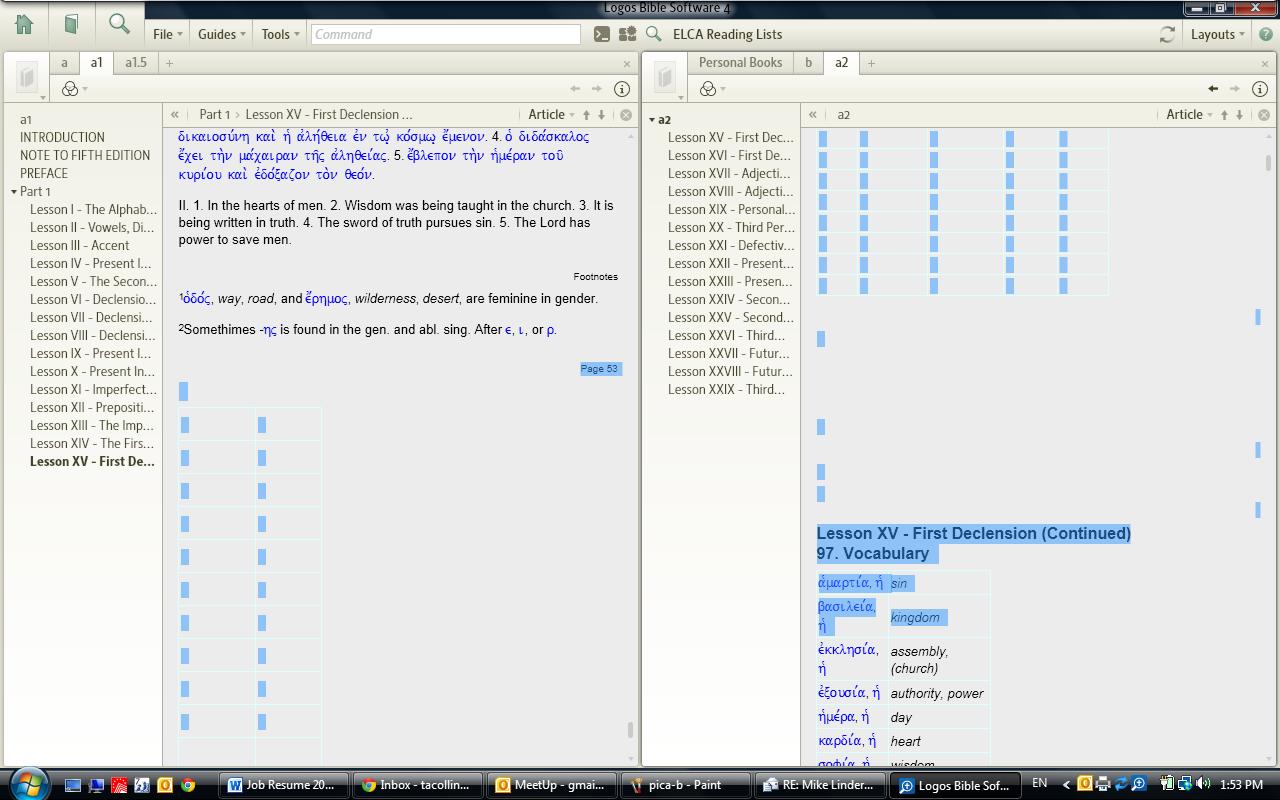Add a new tab in right panel
The width and height of the screenshot is (1280, 800).
point(871,63)
